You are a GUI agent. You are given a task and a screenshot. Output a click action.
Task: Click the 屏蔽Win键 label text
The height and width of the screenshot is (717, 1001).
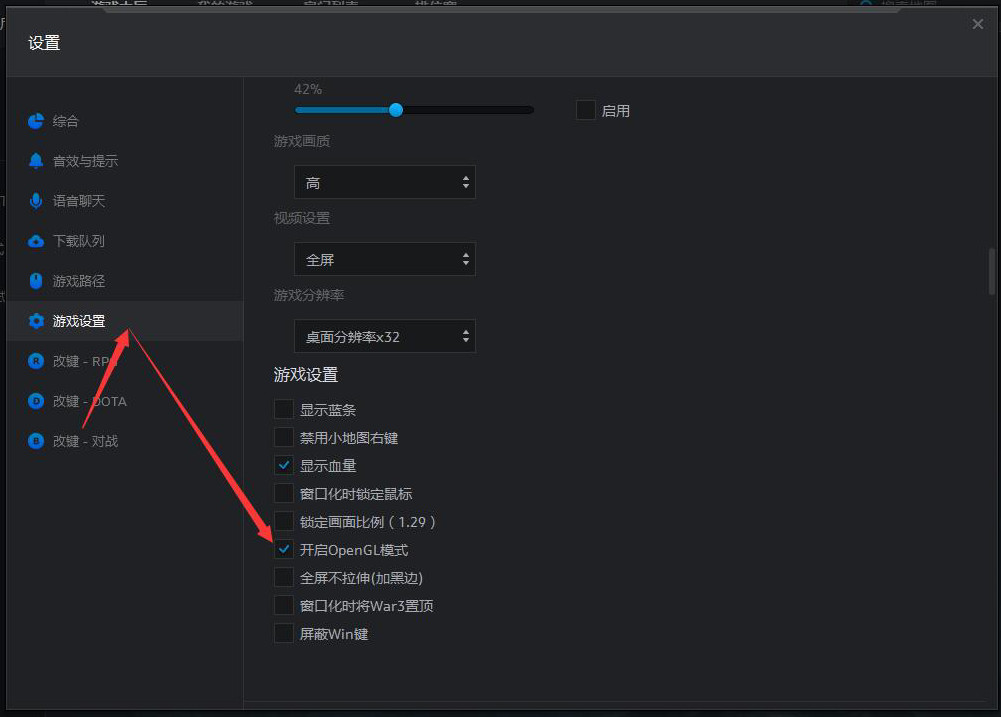click(x=334, y=634)
